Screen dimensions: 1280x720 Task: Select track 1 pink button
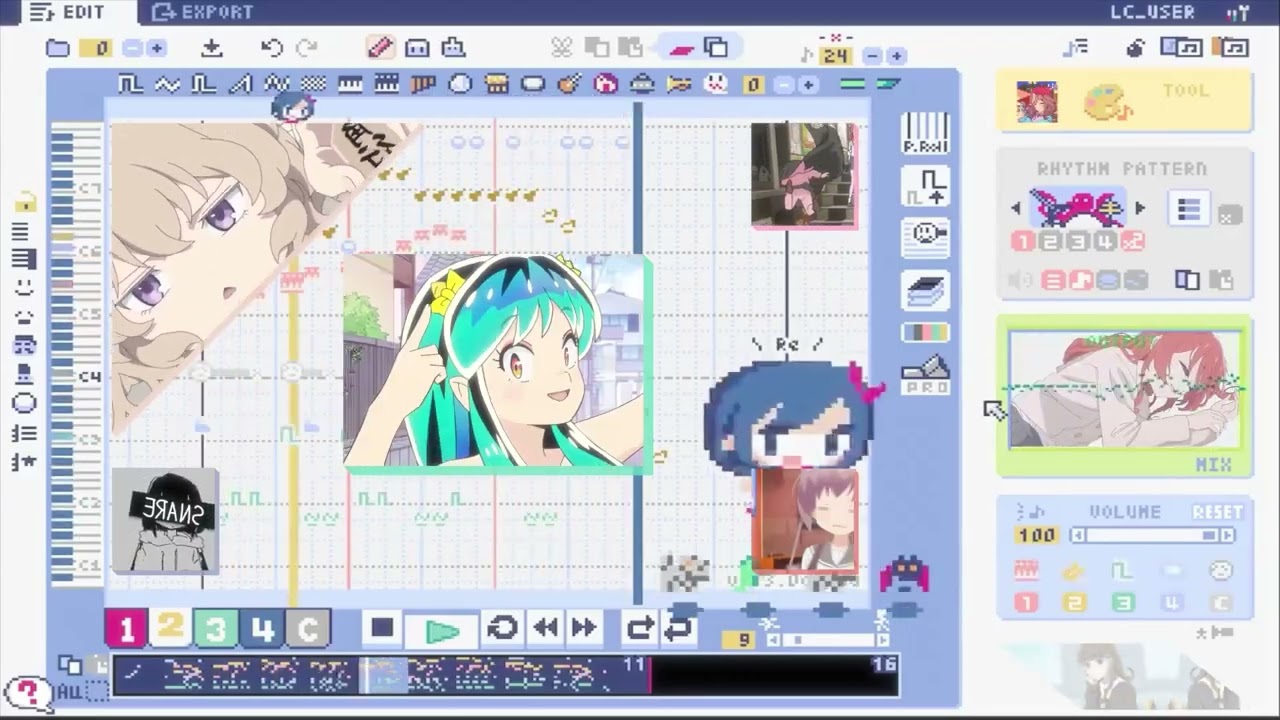coord(126,629)
